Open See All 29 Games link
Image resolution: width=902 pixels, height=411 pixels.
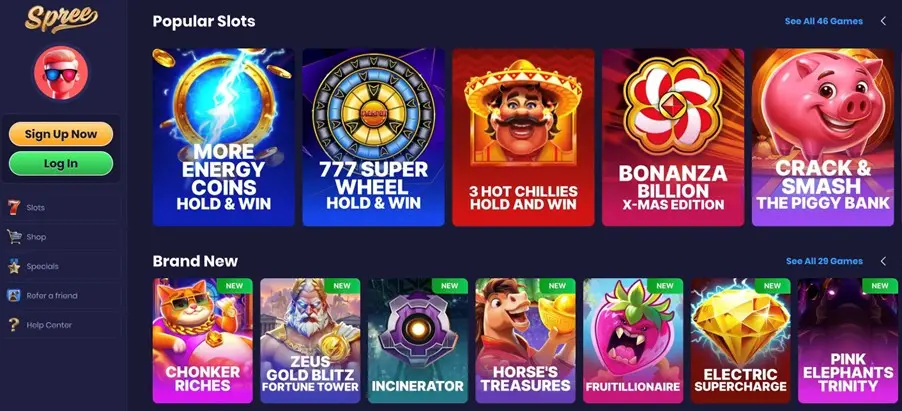[824, 261]
